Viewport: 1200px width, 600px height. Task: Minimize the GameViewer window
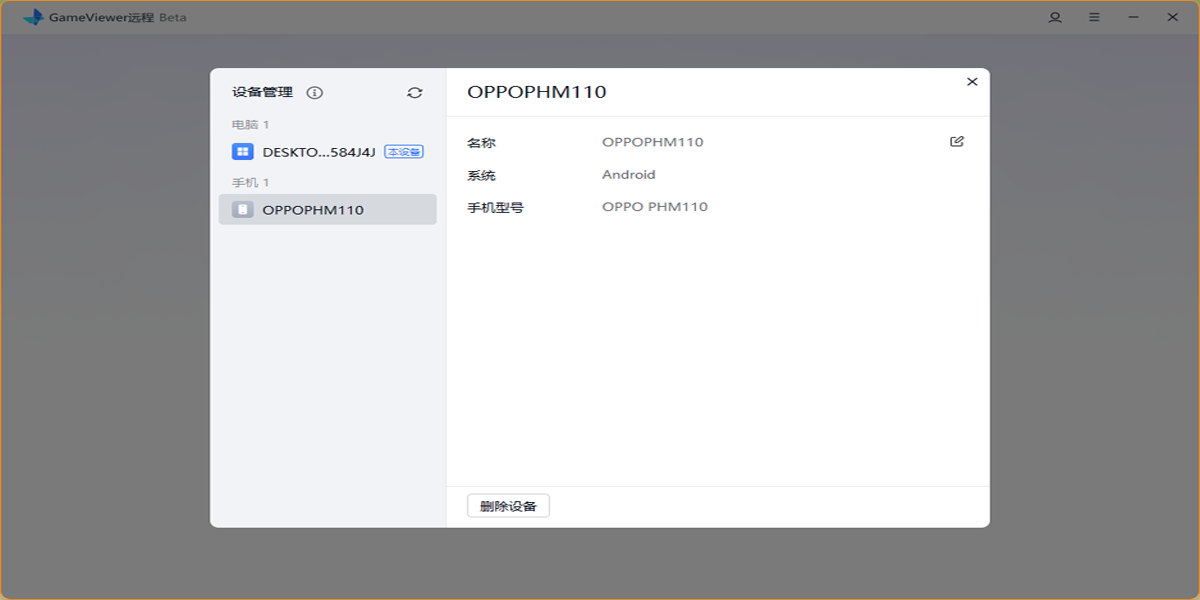[1134, 17]
